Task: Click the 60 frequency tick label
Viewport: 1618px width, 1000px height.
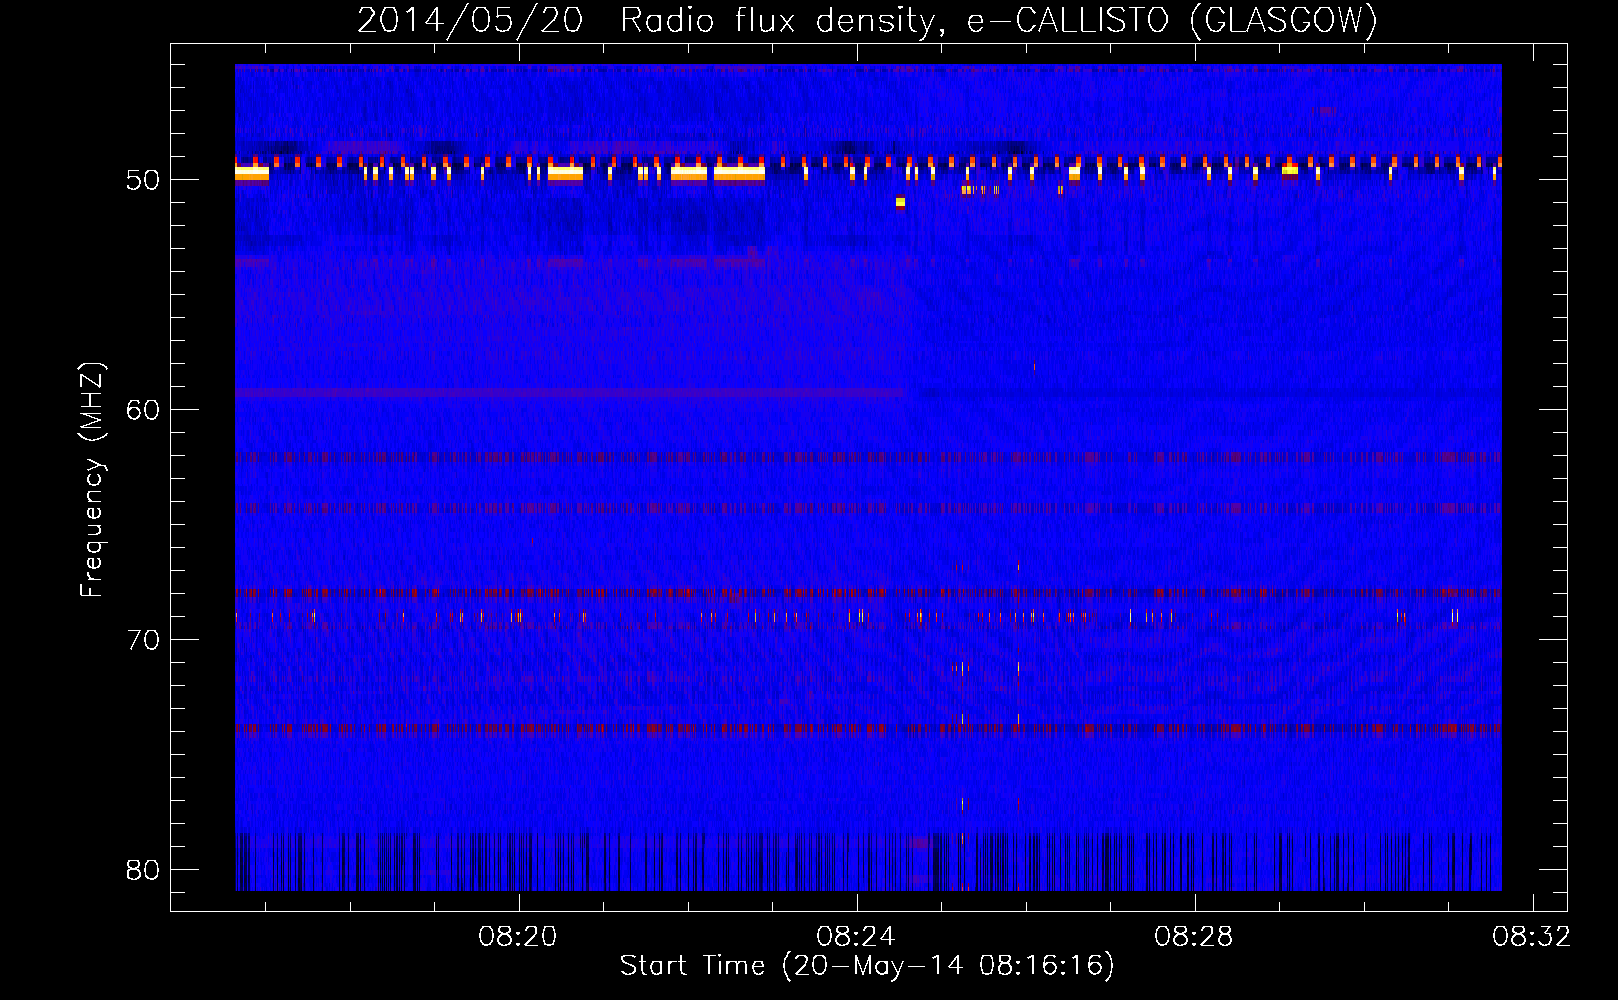Action: coord(143,410)
